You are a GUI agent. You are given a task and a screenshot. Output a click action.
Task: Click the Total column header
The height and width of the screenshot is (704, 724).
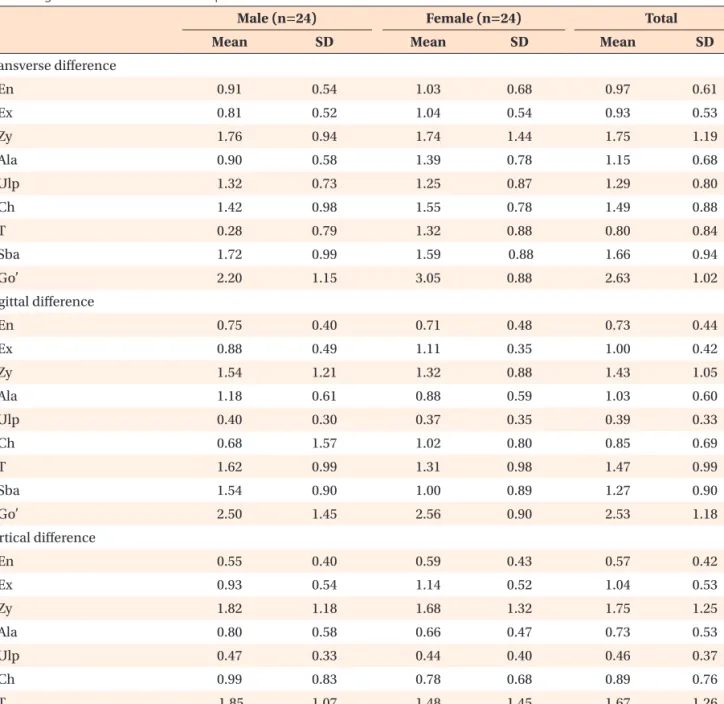(x=661, y=18)
